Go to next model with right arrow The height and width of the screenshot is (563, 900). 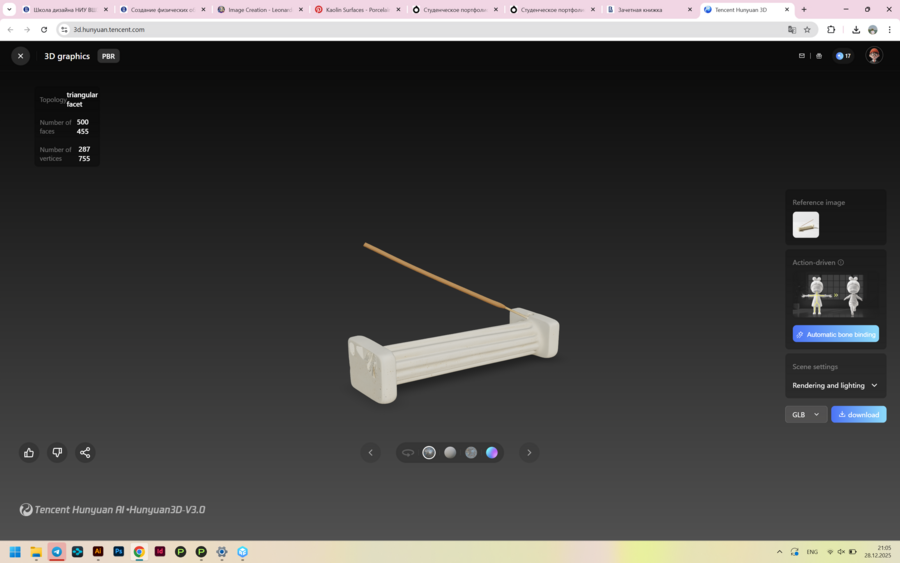[x=529, y=453]
